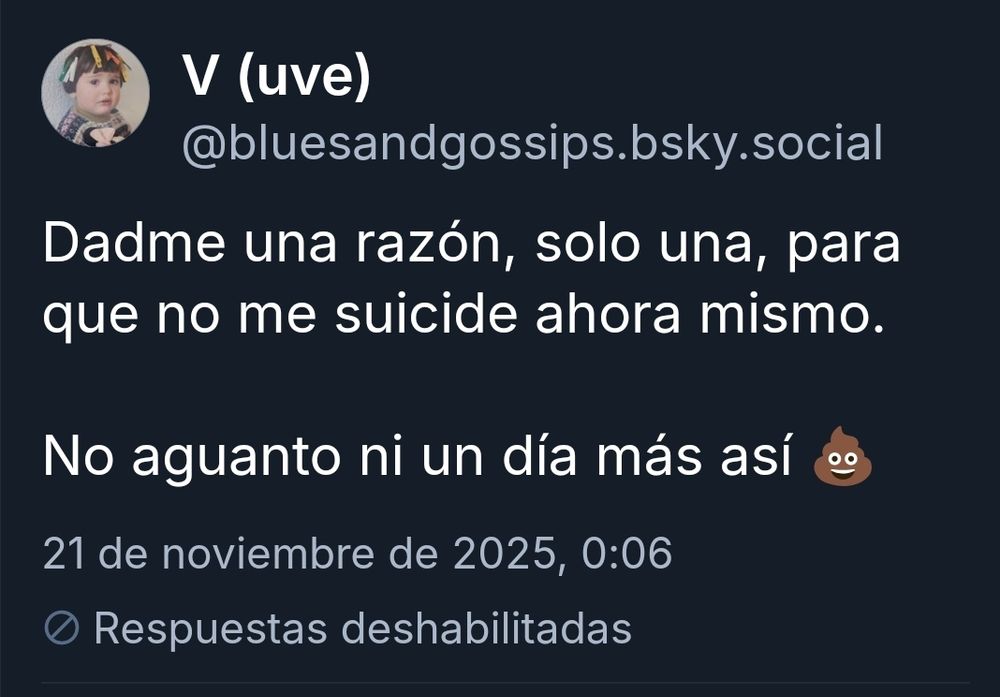The image size is (1000, 697).
Task: Click the (uve) part of the name
Action: [x=304, y=77]
